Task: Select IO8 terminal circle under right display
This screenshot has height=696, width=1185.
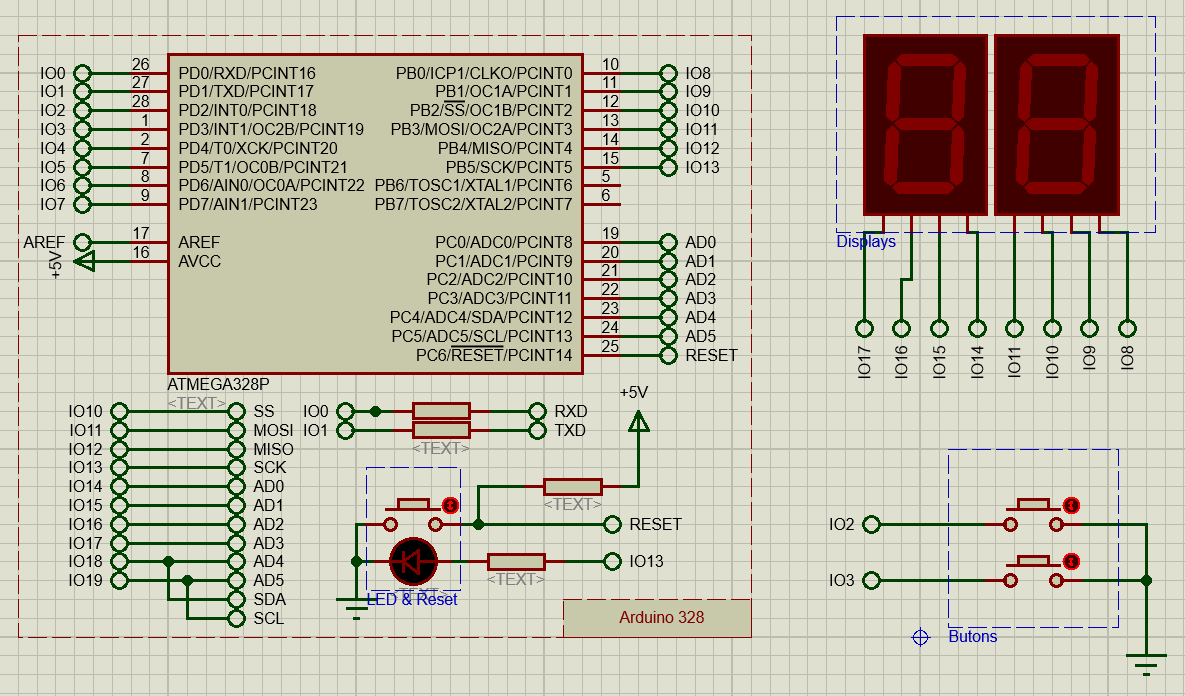Action: (x=1128, y=329)
